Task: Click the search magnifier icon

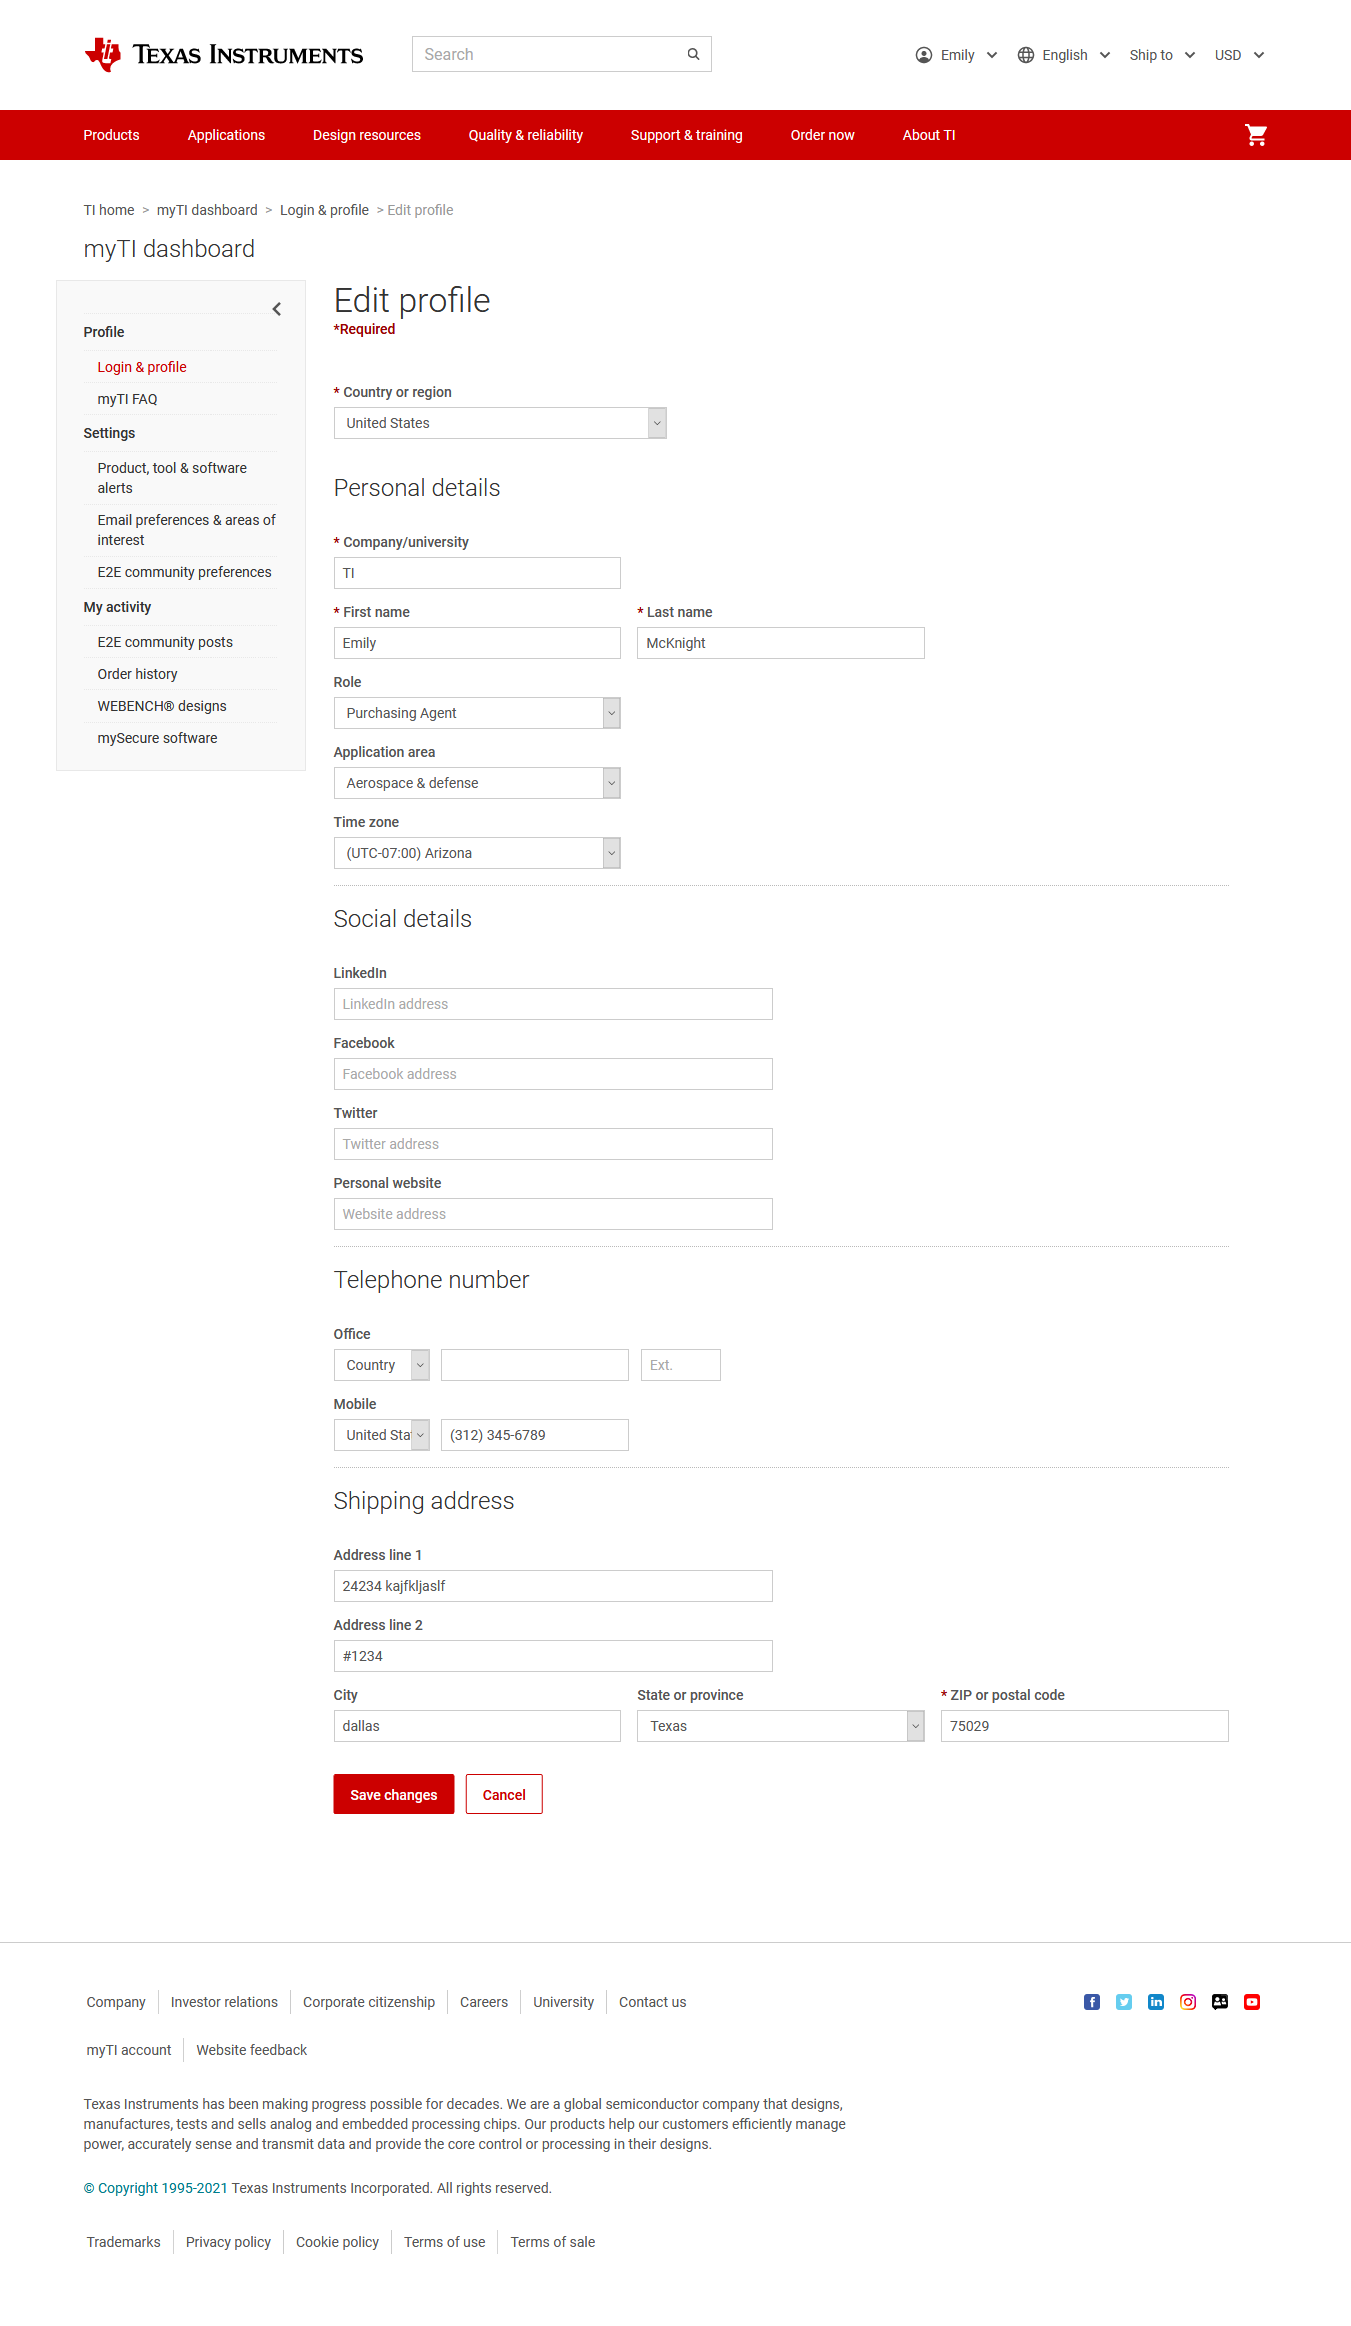Action: tap(693, 54)
